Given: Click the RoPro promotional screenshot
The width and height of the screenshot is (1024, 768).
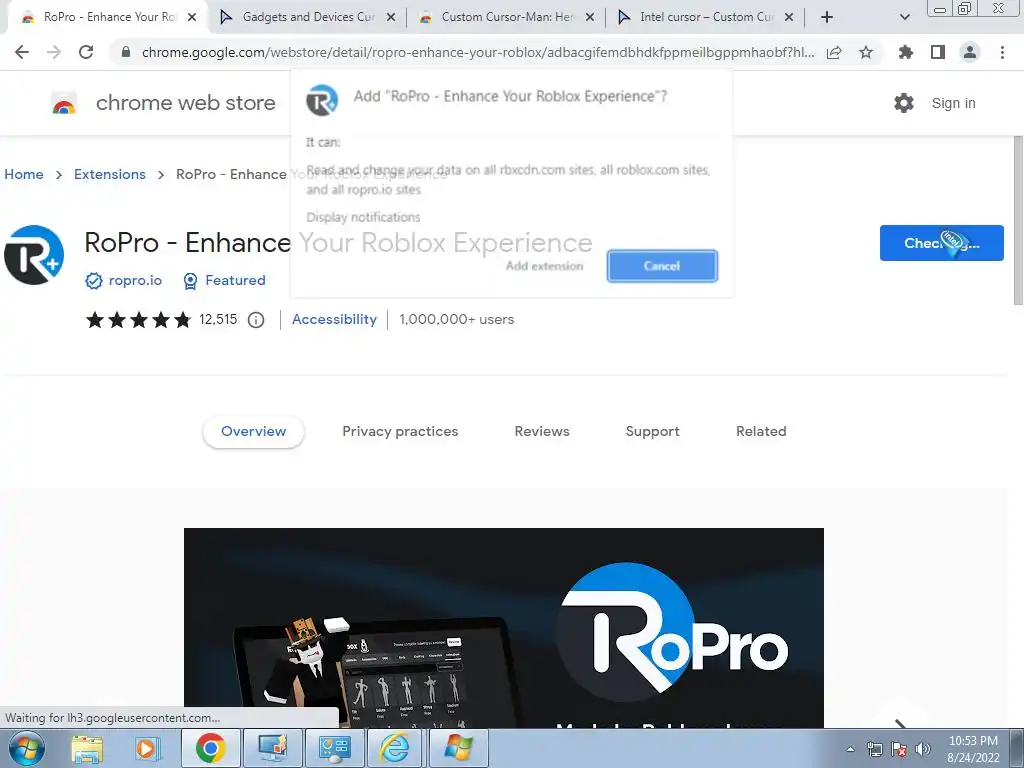Looking at the screenshot, I should click(x=504, y=628).
